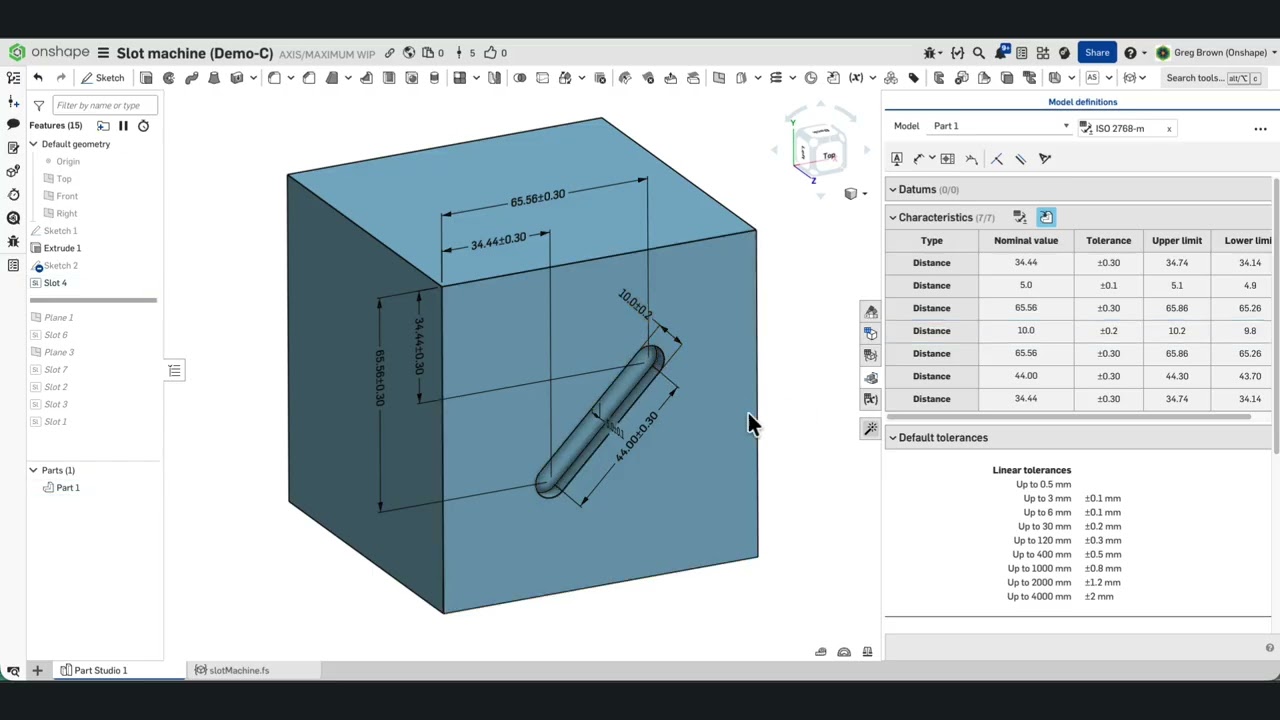Select the Slot 4 feature
This screenshot has width=1280, height=720.
pyautogui.click(x=55, y=283)
